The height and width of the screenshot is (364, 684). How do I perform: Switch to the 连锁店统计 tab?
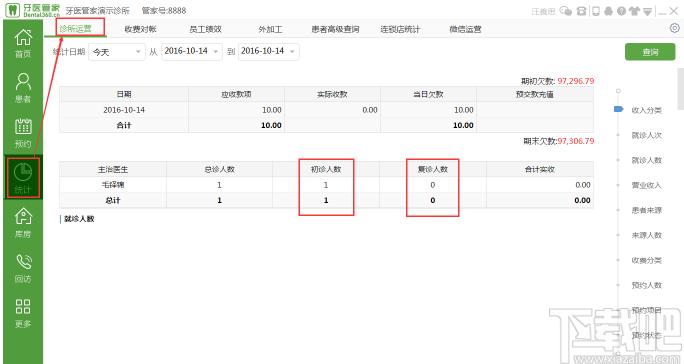tap(400, 29)
